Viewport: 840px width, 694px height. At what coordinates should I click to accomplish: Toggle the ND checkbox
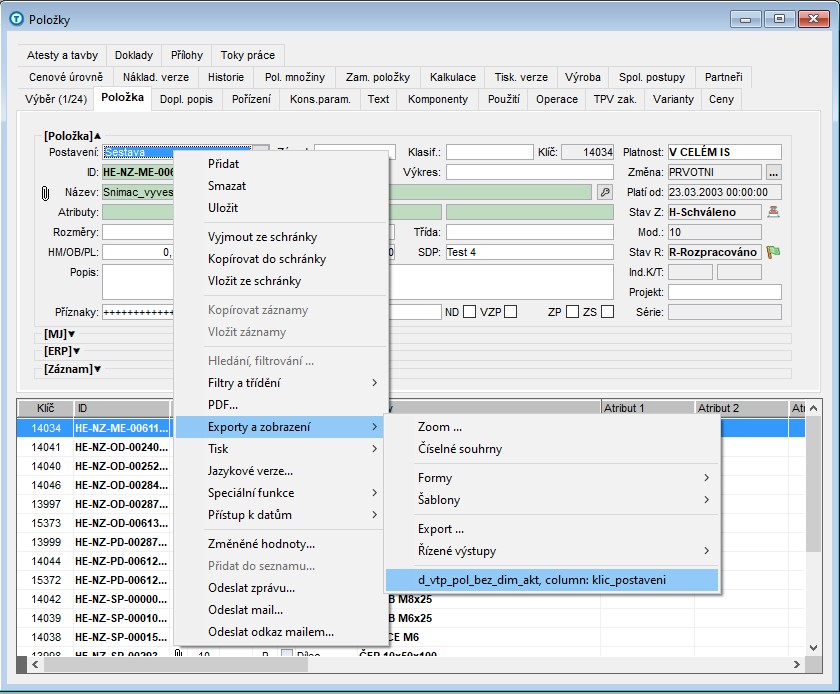[469, 311]
